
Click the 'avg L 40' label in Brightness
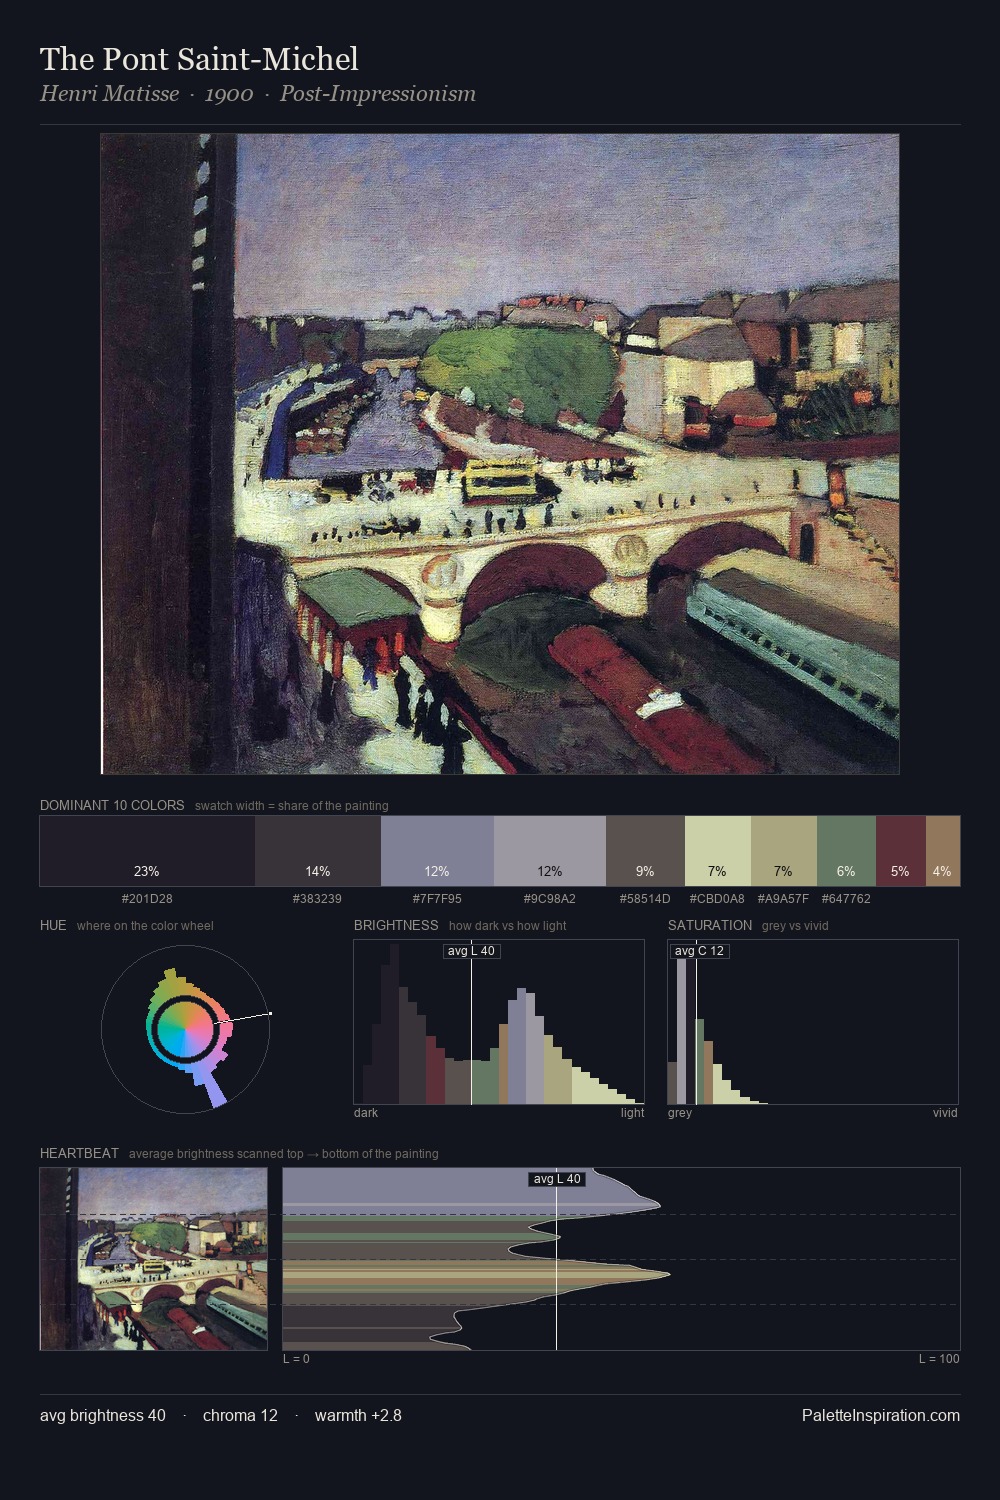coord(471,951)
